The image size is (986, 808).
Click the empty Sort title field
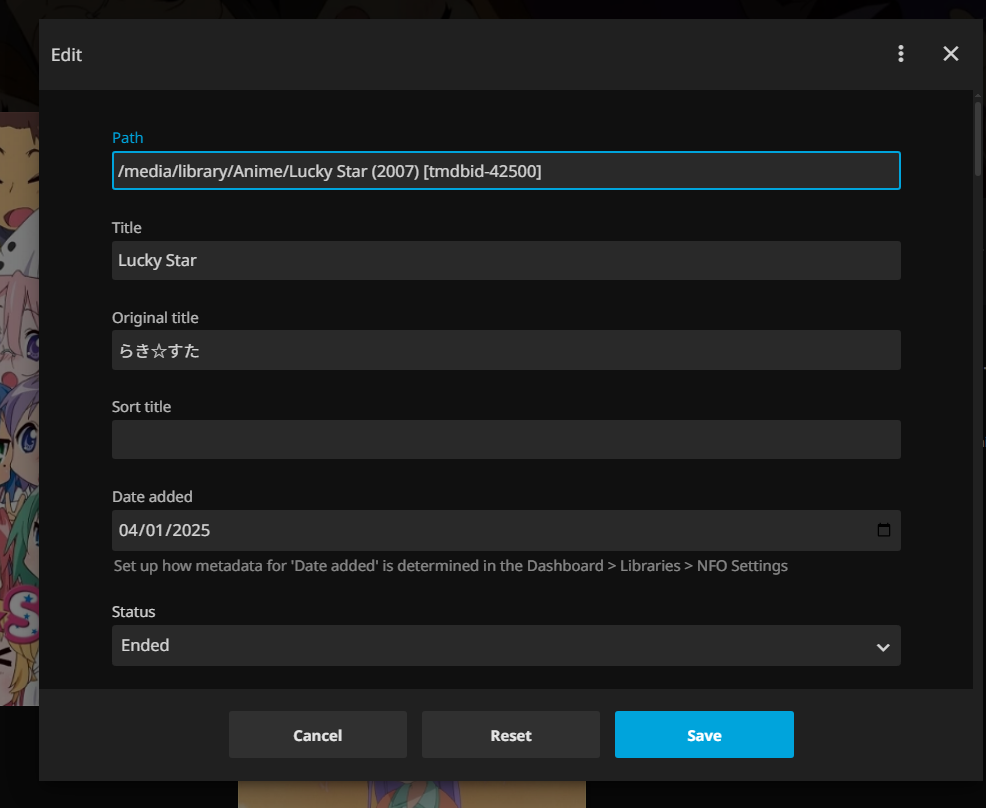505,440
